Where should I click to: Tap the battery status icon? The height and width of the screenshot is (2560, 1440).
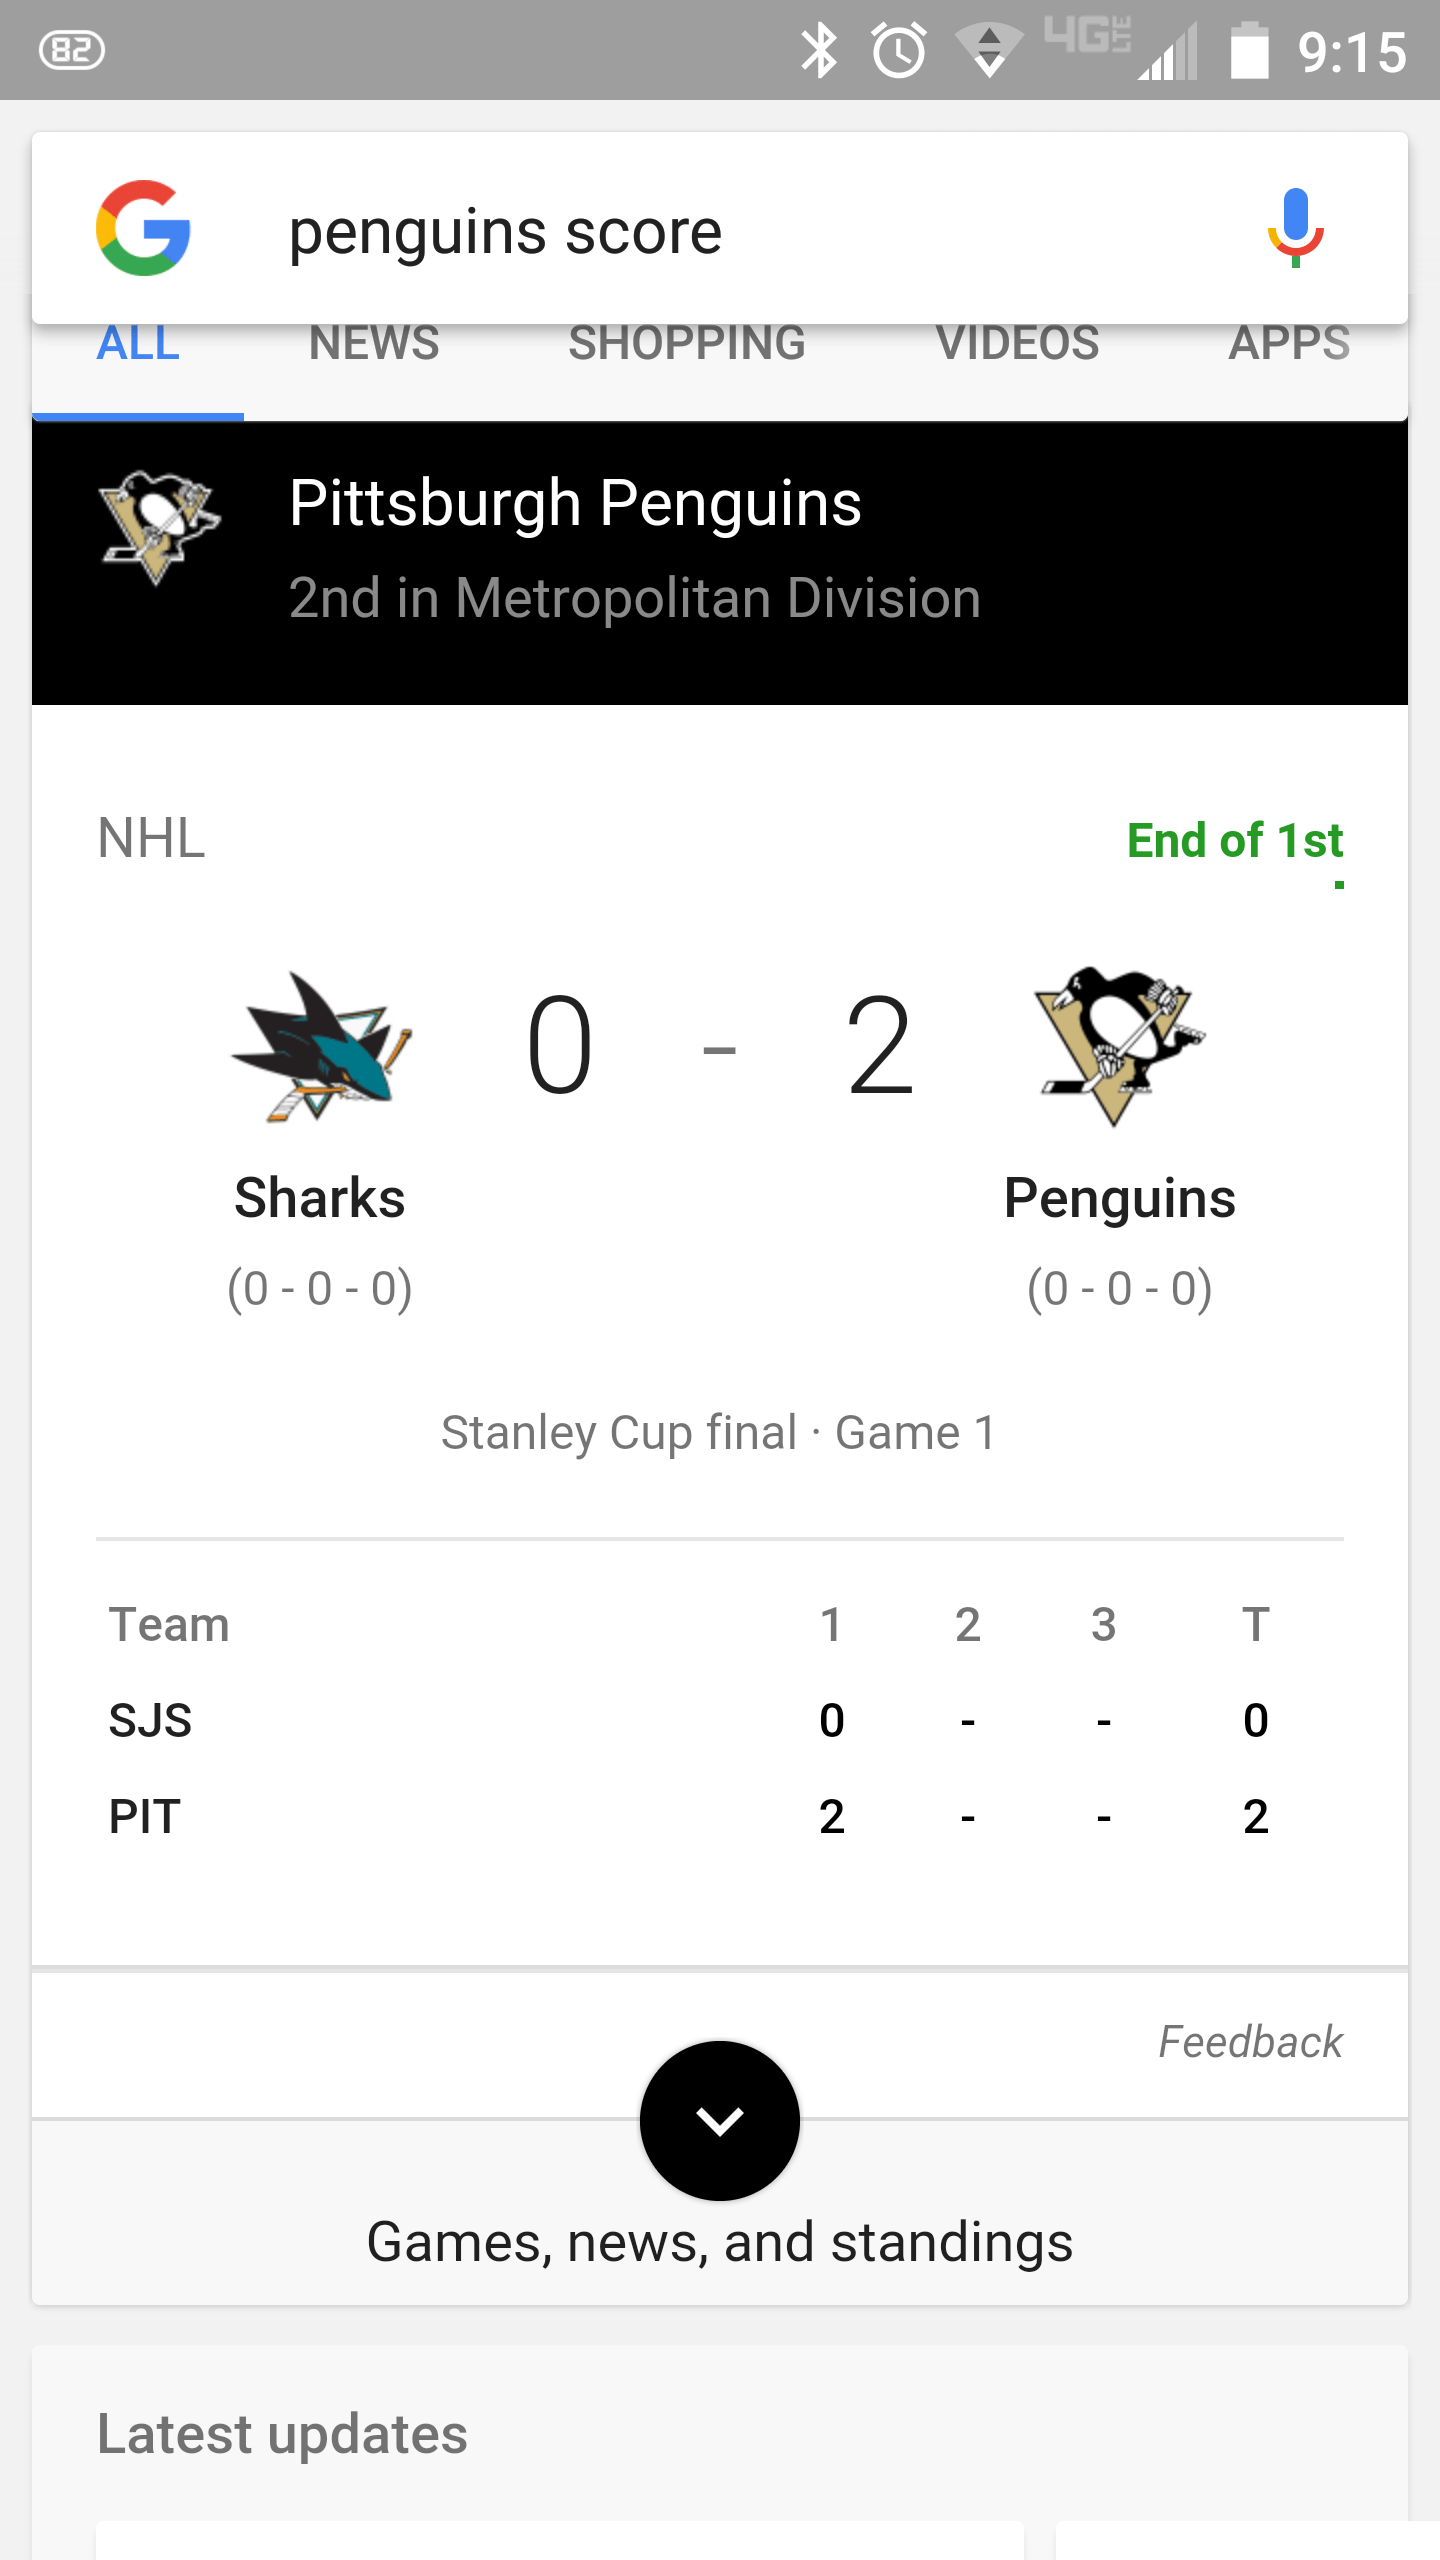pyautogui.click(x=1249, y=50)
